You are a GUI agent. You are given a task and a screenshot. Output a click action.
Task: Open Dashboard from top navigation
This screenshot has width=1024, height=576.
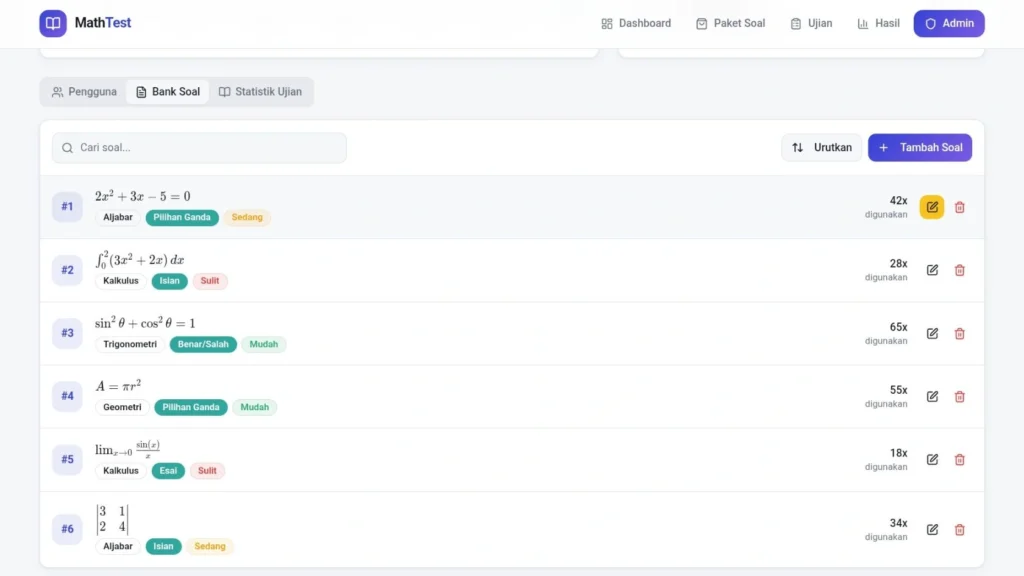(636, 24)
